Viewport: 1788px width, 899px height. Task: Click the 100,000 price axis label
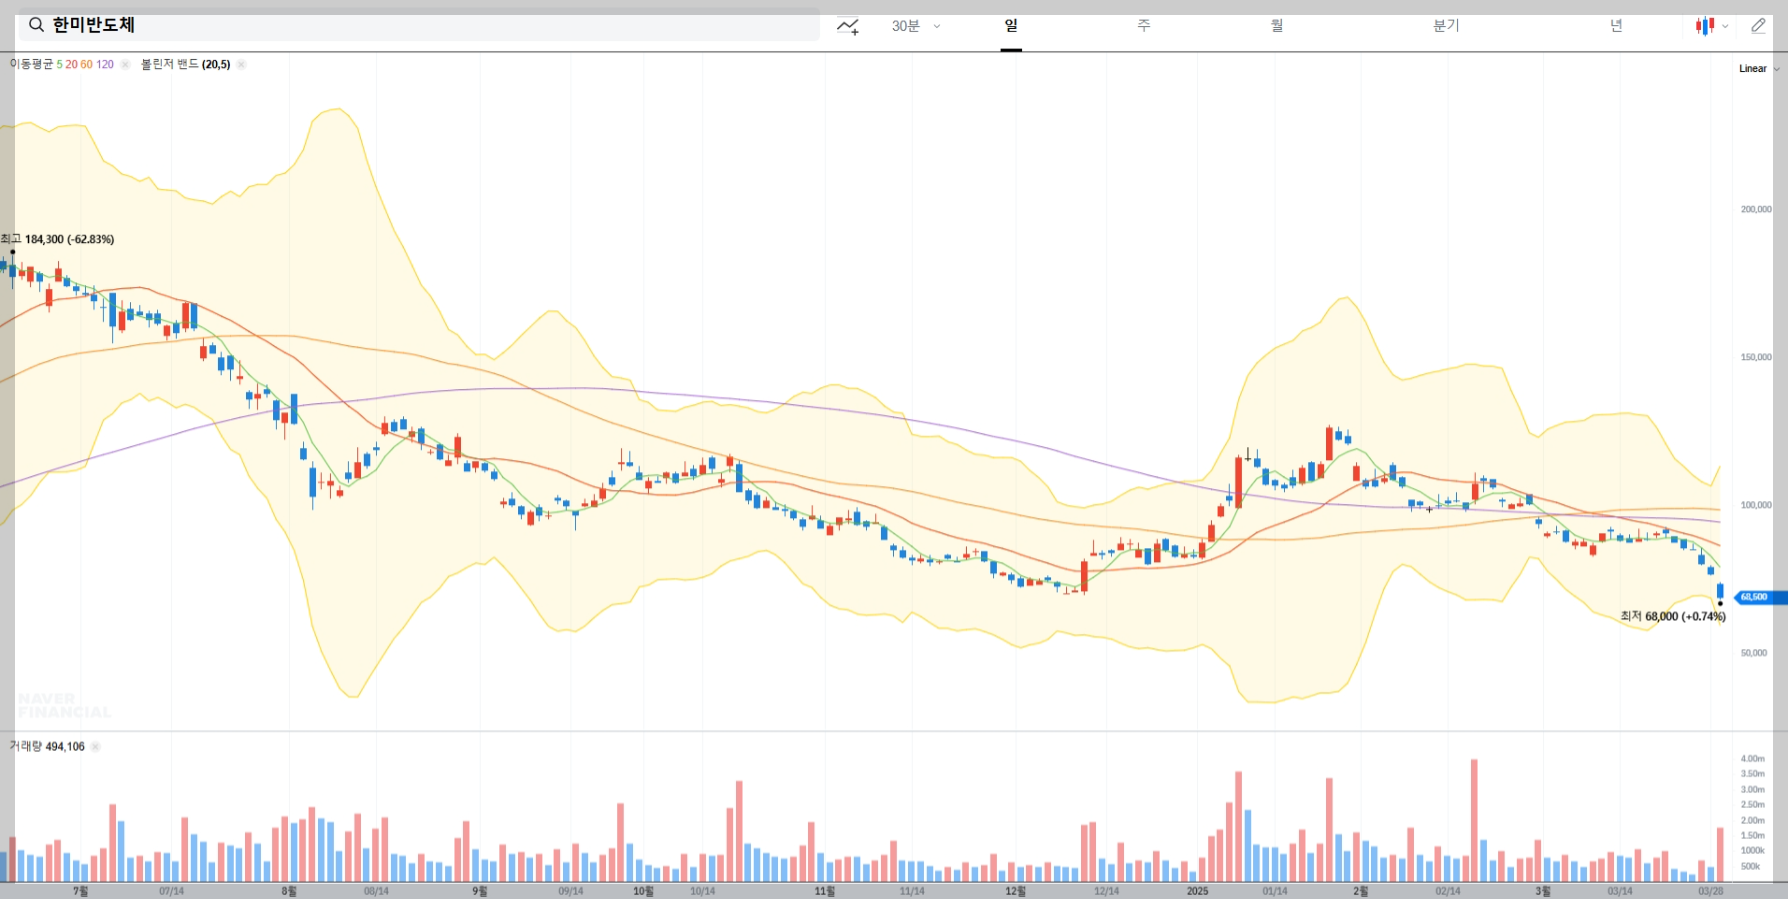click(x=1756, y=505)
